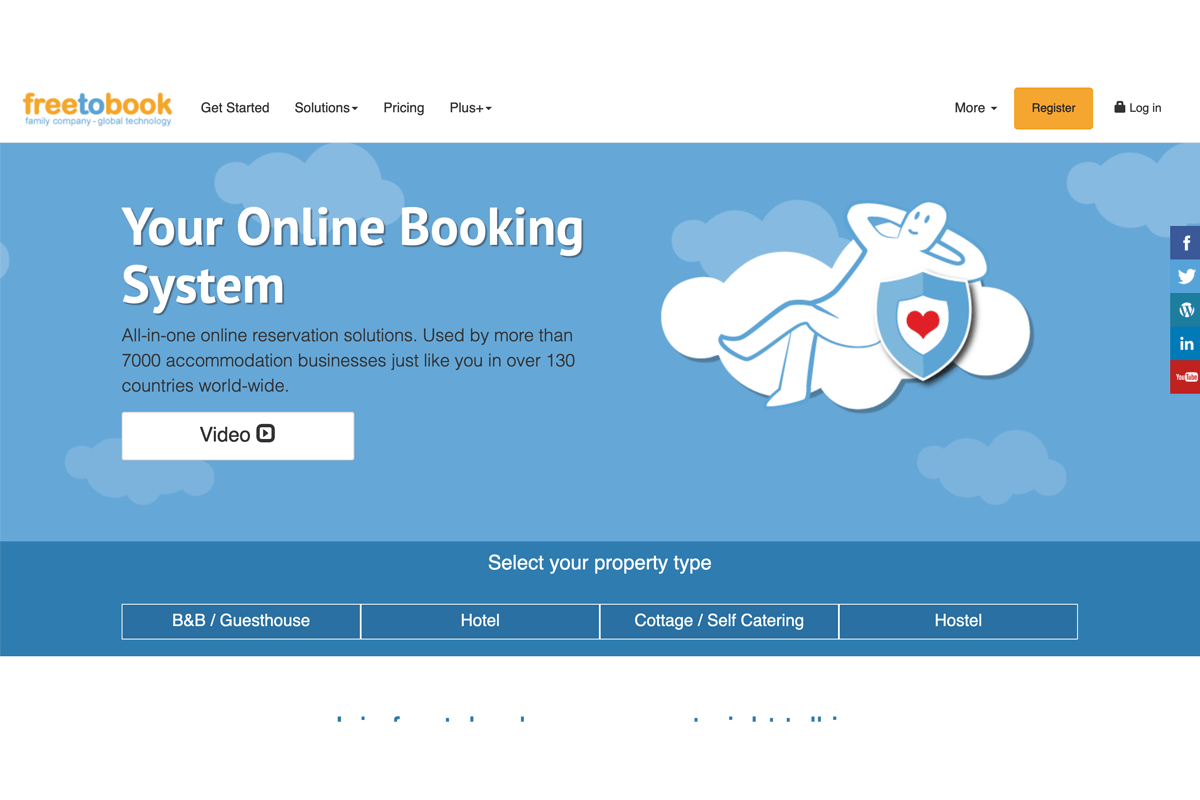This screenshot has height=800, width=1200.
Task: Expand the Solutions dropdown menu
Action: click(326, 108)
